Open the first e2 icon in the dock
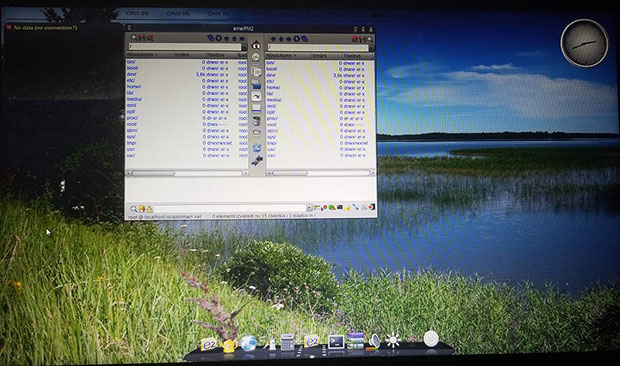Viewport: 620px width, 366px height. 208,345
